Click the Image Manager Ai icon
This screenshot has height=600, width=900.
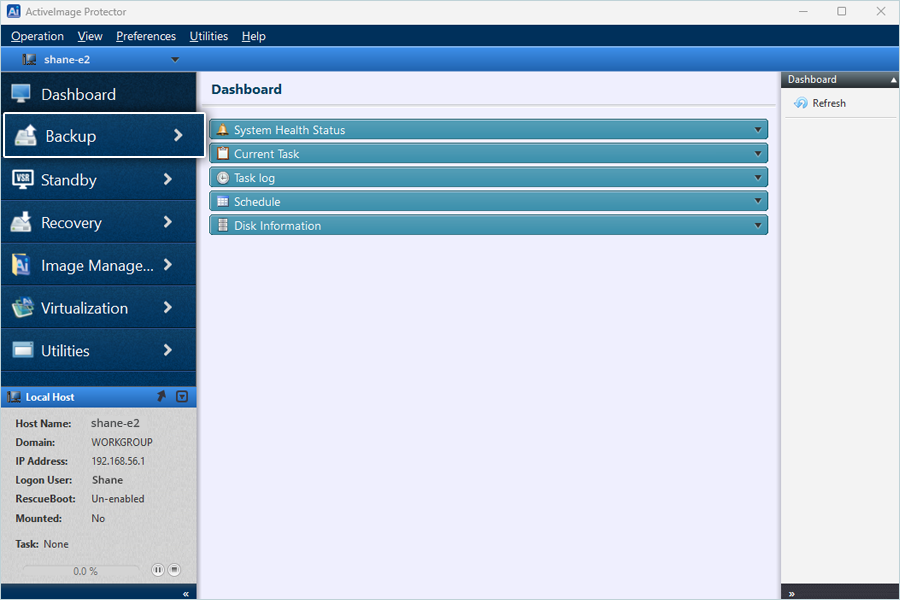pyautogui.click(x=21, y=265)
